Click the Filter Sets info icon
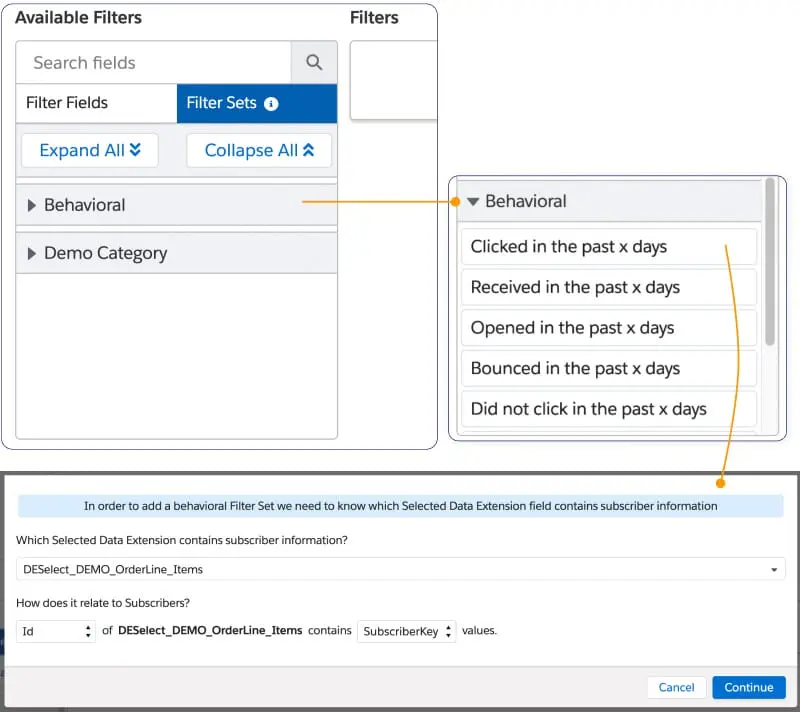800x712 pixels. click(x=272, y=103)
